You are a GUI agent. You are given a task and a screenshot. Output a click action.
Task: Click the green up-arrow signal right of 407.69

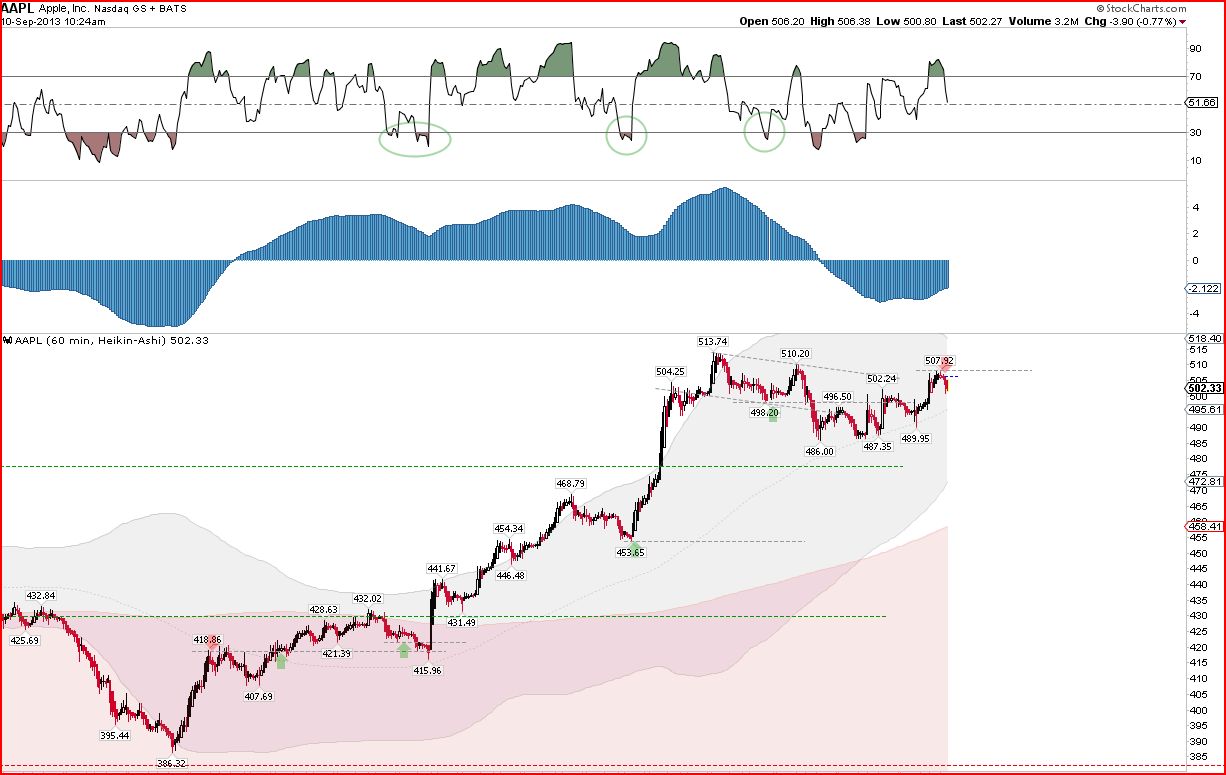pyautogui.click(x=281, y=660)
